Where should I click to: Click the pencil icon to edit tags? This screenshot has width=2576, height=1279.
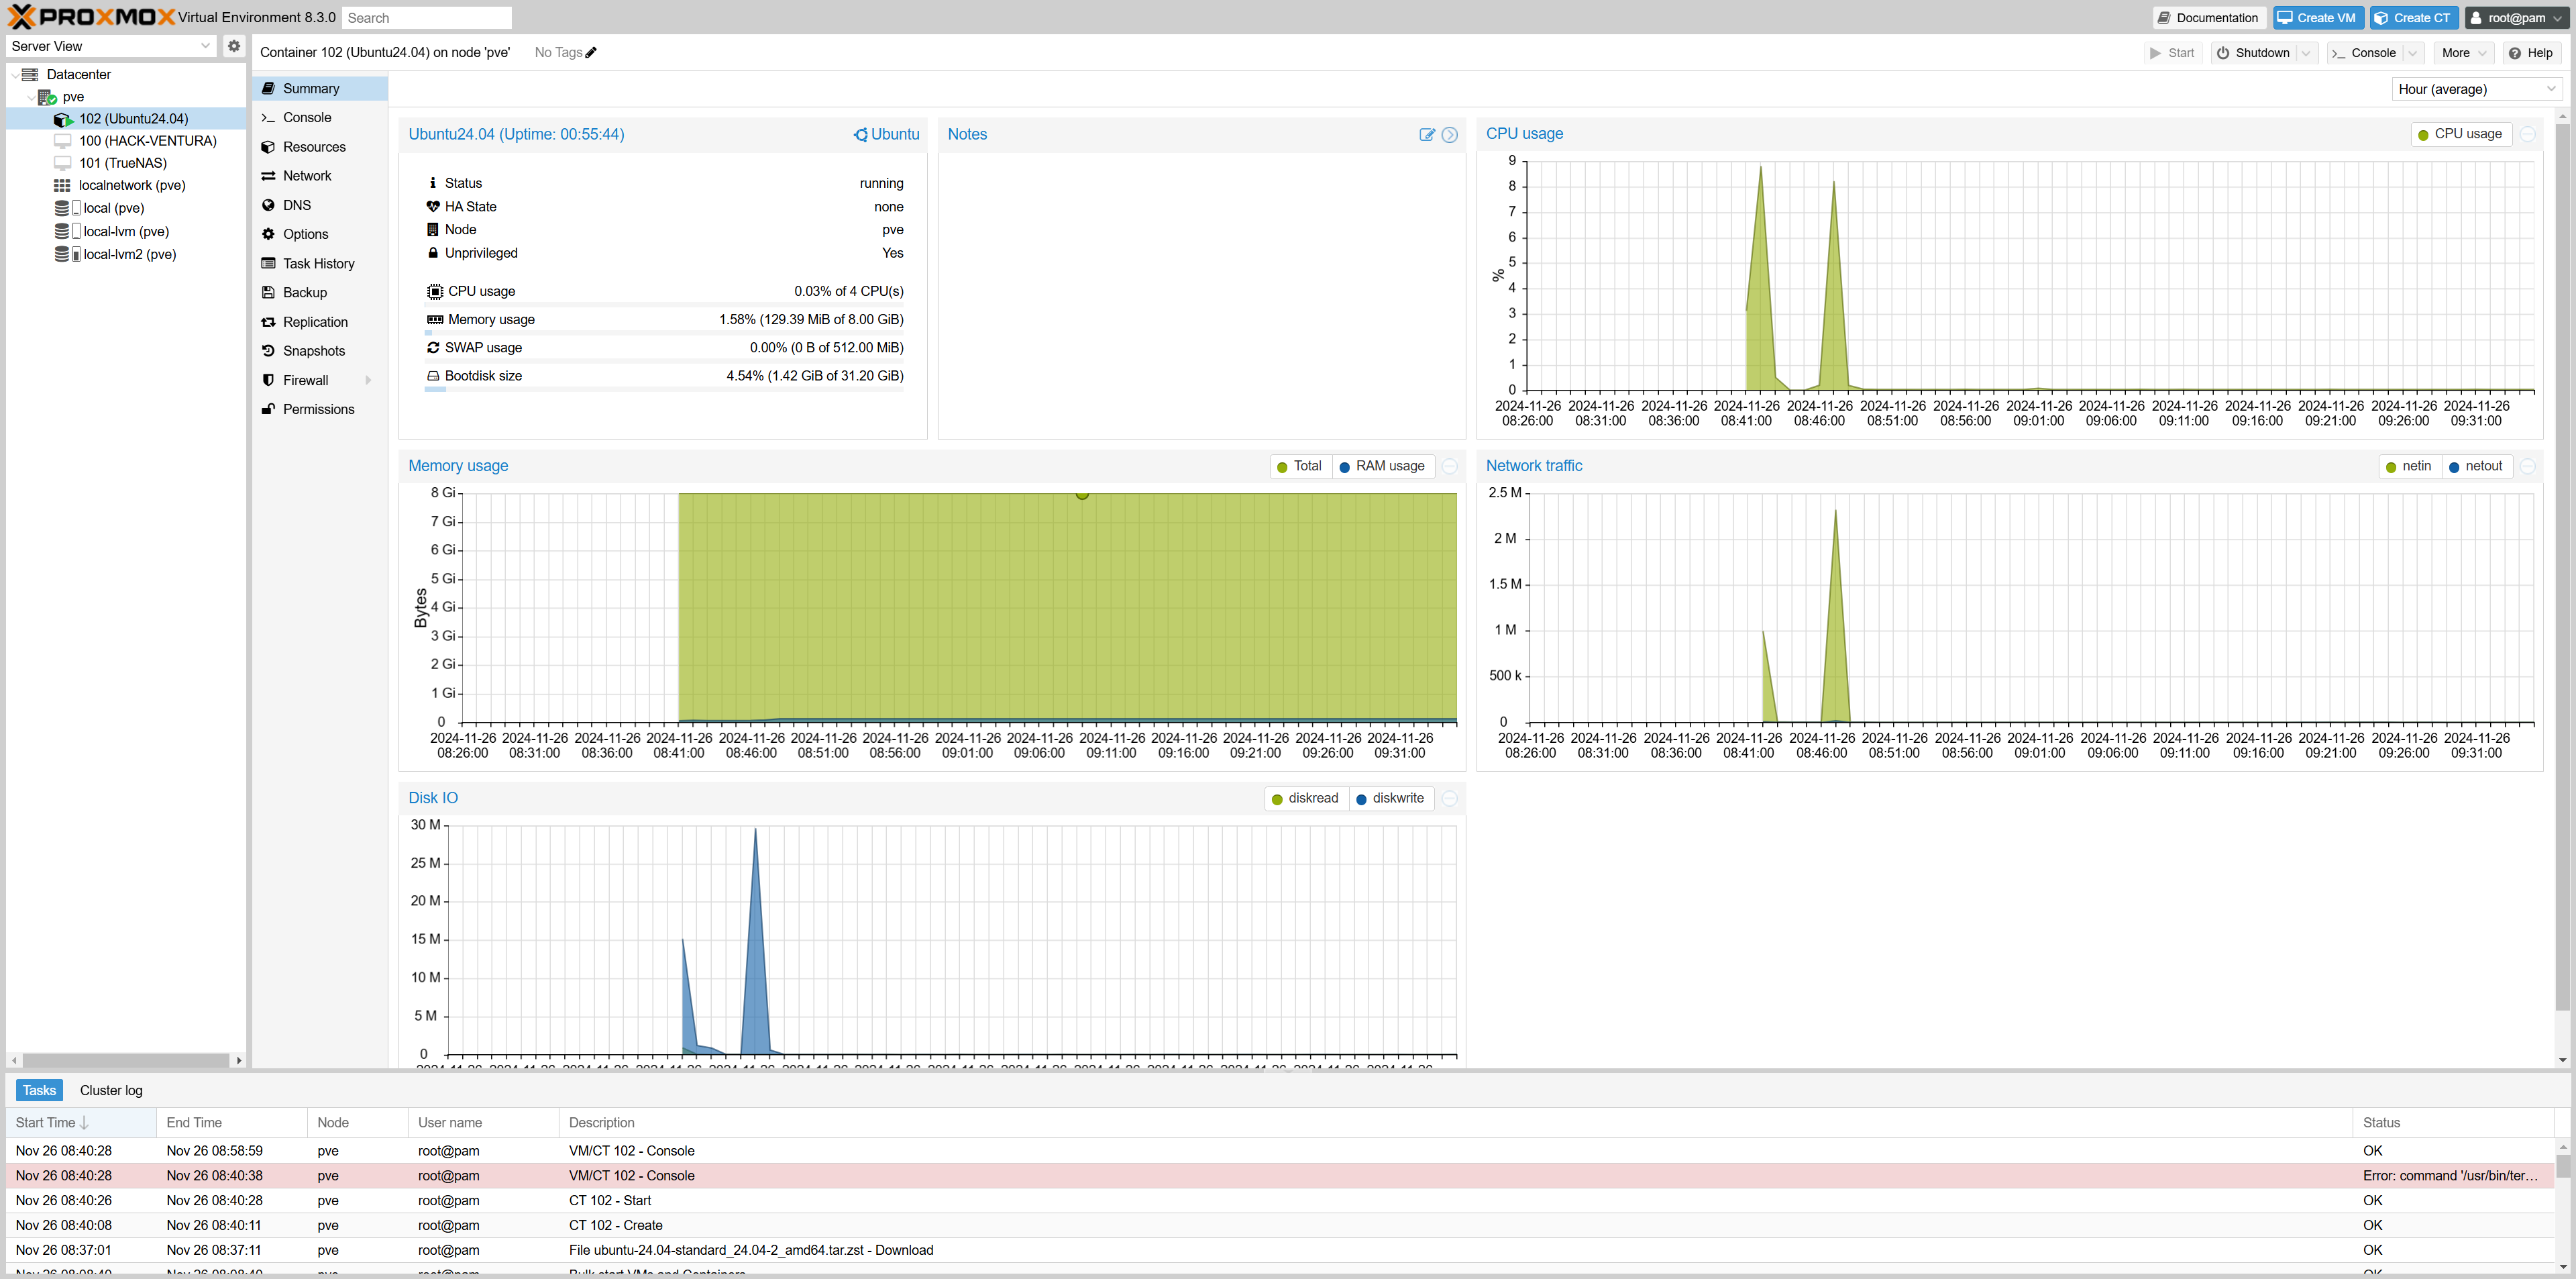(591, 53)
